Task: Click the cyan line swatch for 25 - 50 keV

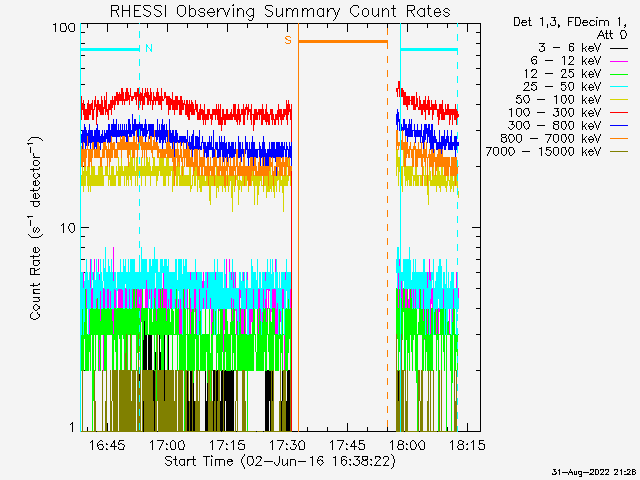Action: [x=619, y=87]
